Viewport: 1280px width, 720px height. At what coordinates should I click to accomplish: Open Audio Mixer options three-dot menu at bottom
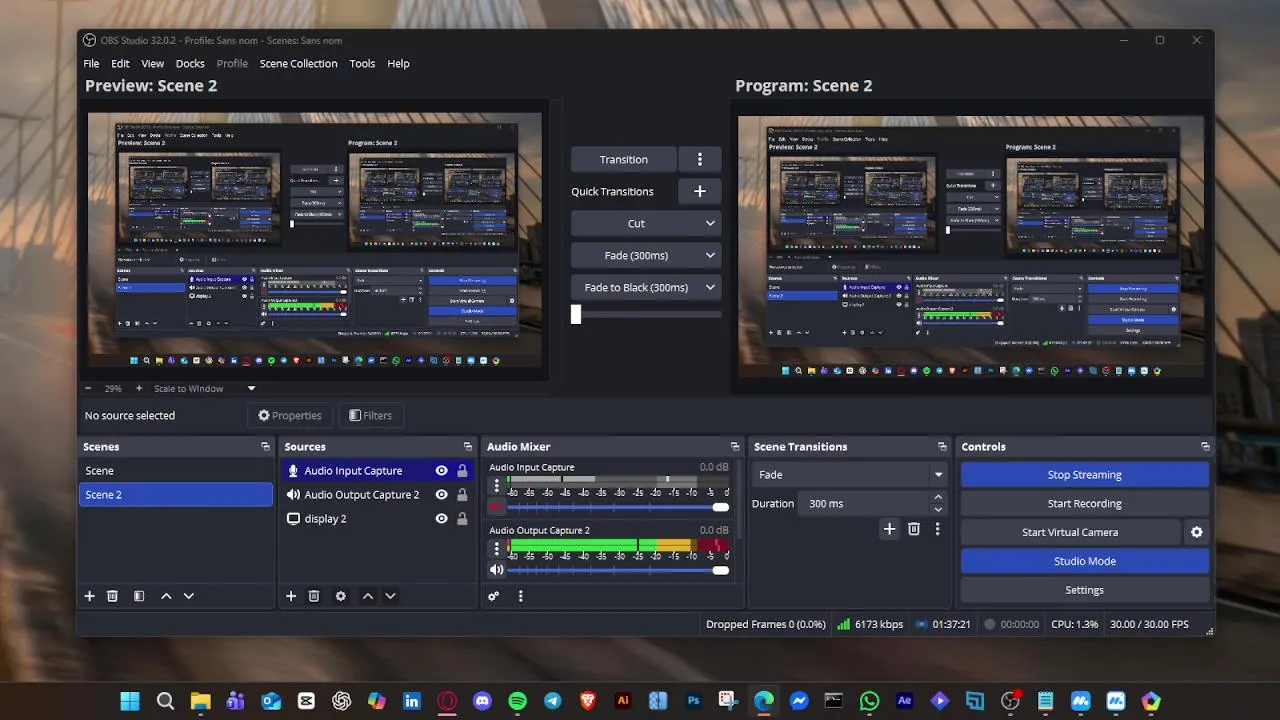tap(520, 596)
